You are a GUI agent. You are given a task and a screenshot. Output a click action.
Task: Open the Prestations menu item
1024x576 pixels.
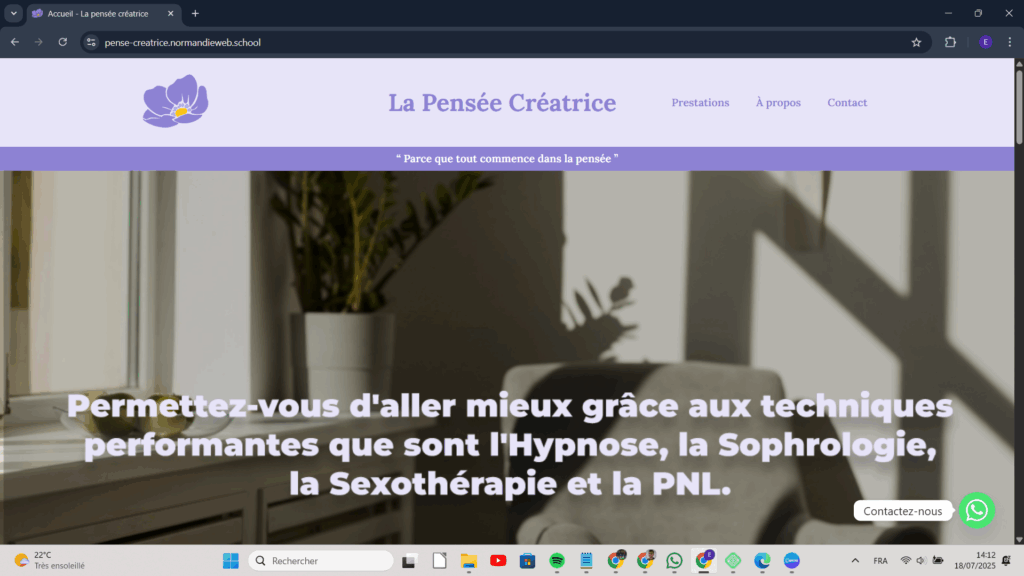700,103
